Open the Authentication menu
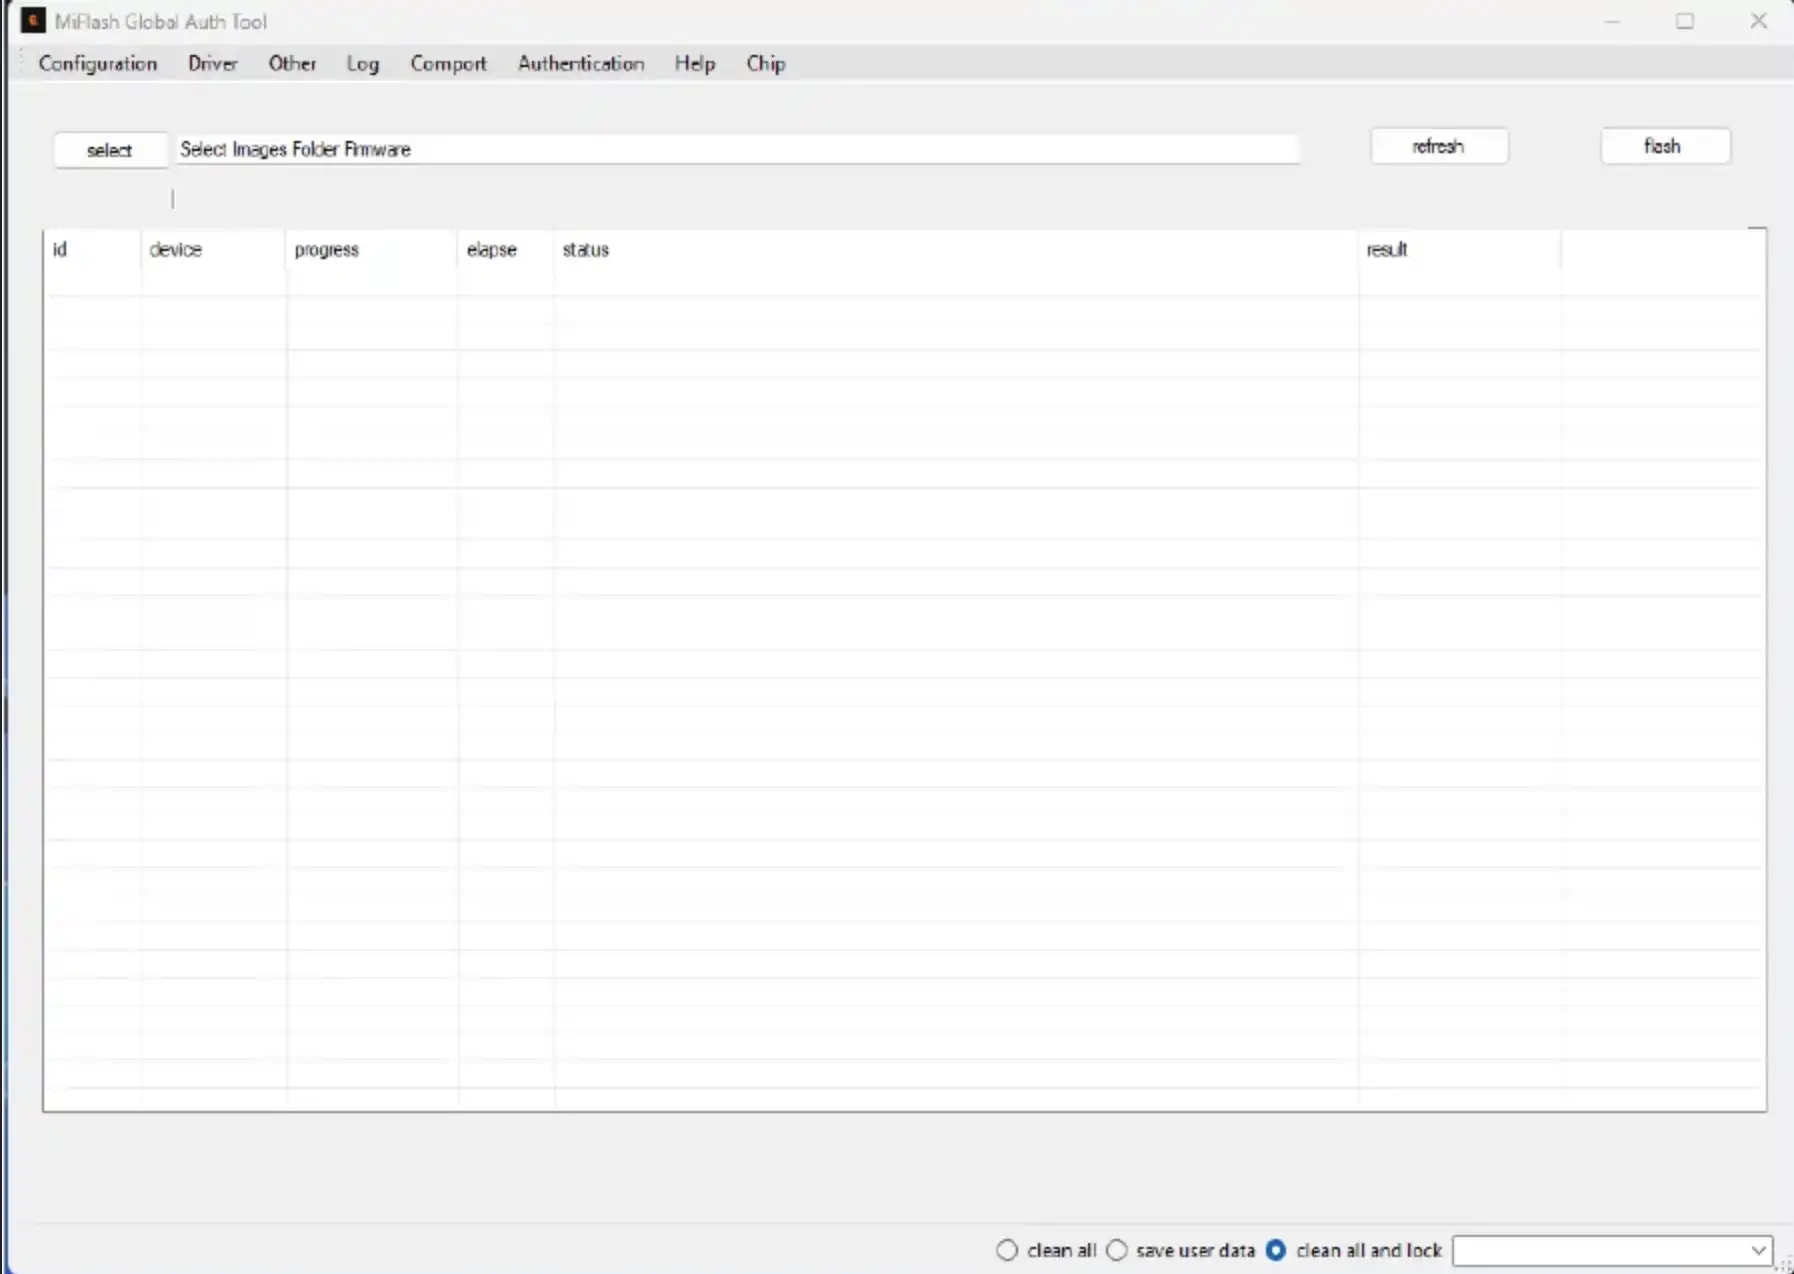Viewport: 1794px width, 1274px height. (580, 63)
